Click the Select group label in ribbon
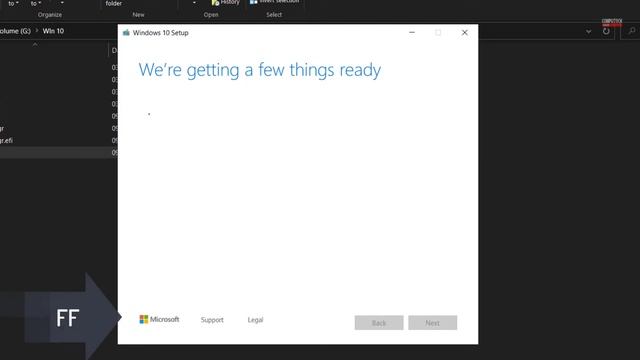640x360 pixels. 274,15
